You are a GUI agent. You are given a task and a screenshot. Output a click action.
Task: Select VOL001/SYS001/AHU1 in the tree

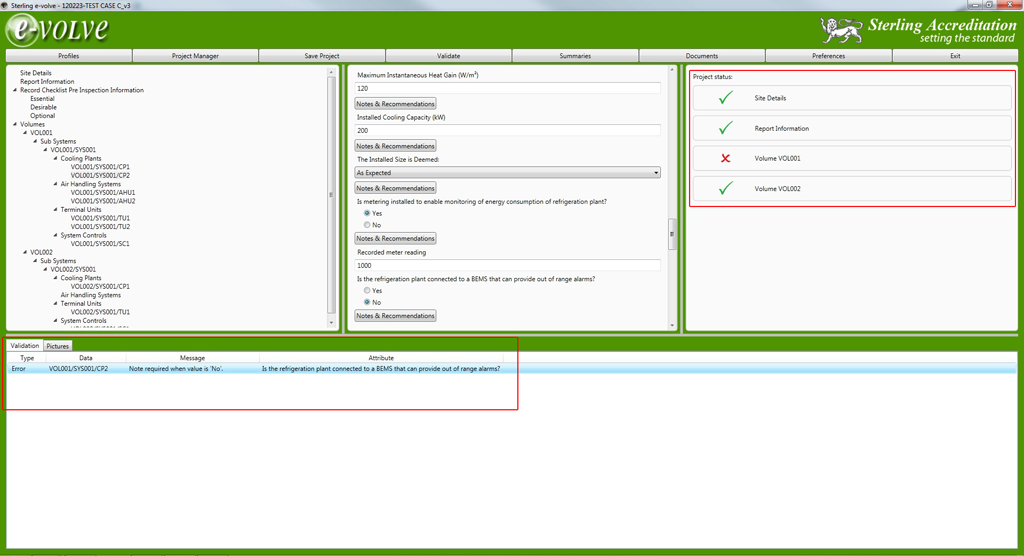coord(103,193)
